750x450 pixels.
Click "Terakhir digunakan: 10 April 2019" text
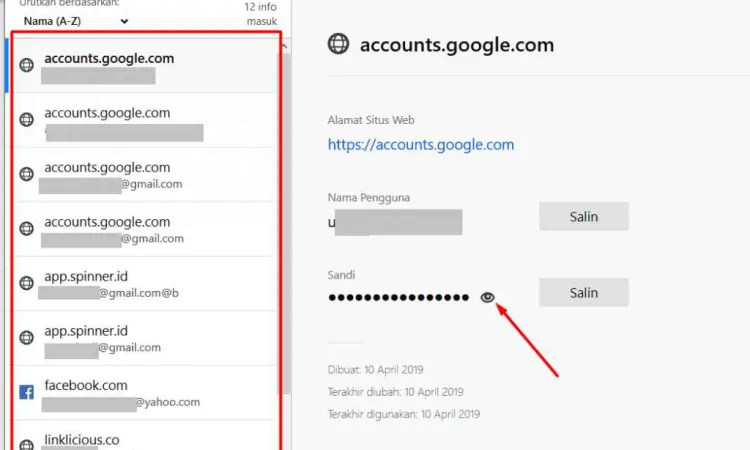point(404,414)
